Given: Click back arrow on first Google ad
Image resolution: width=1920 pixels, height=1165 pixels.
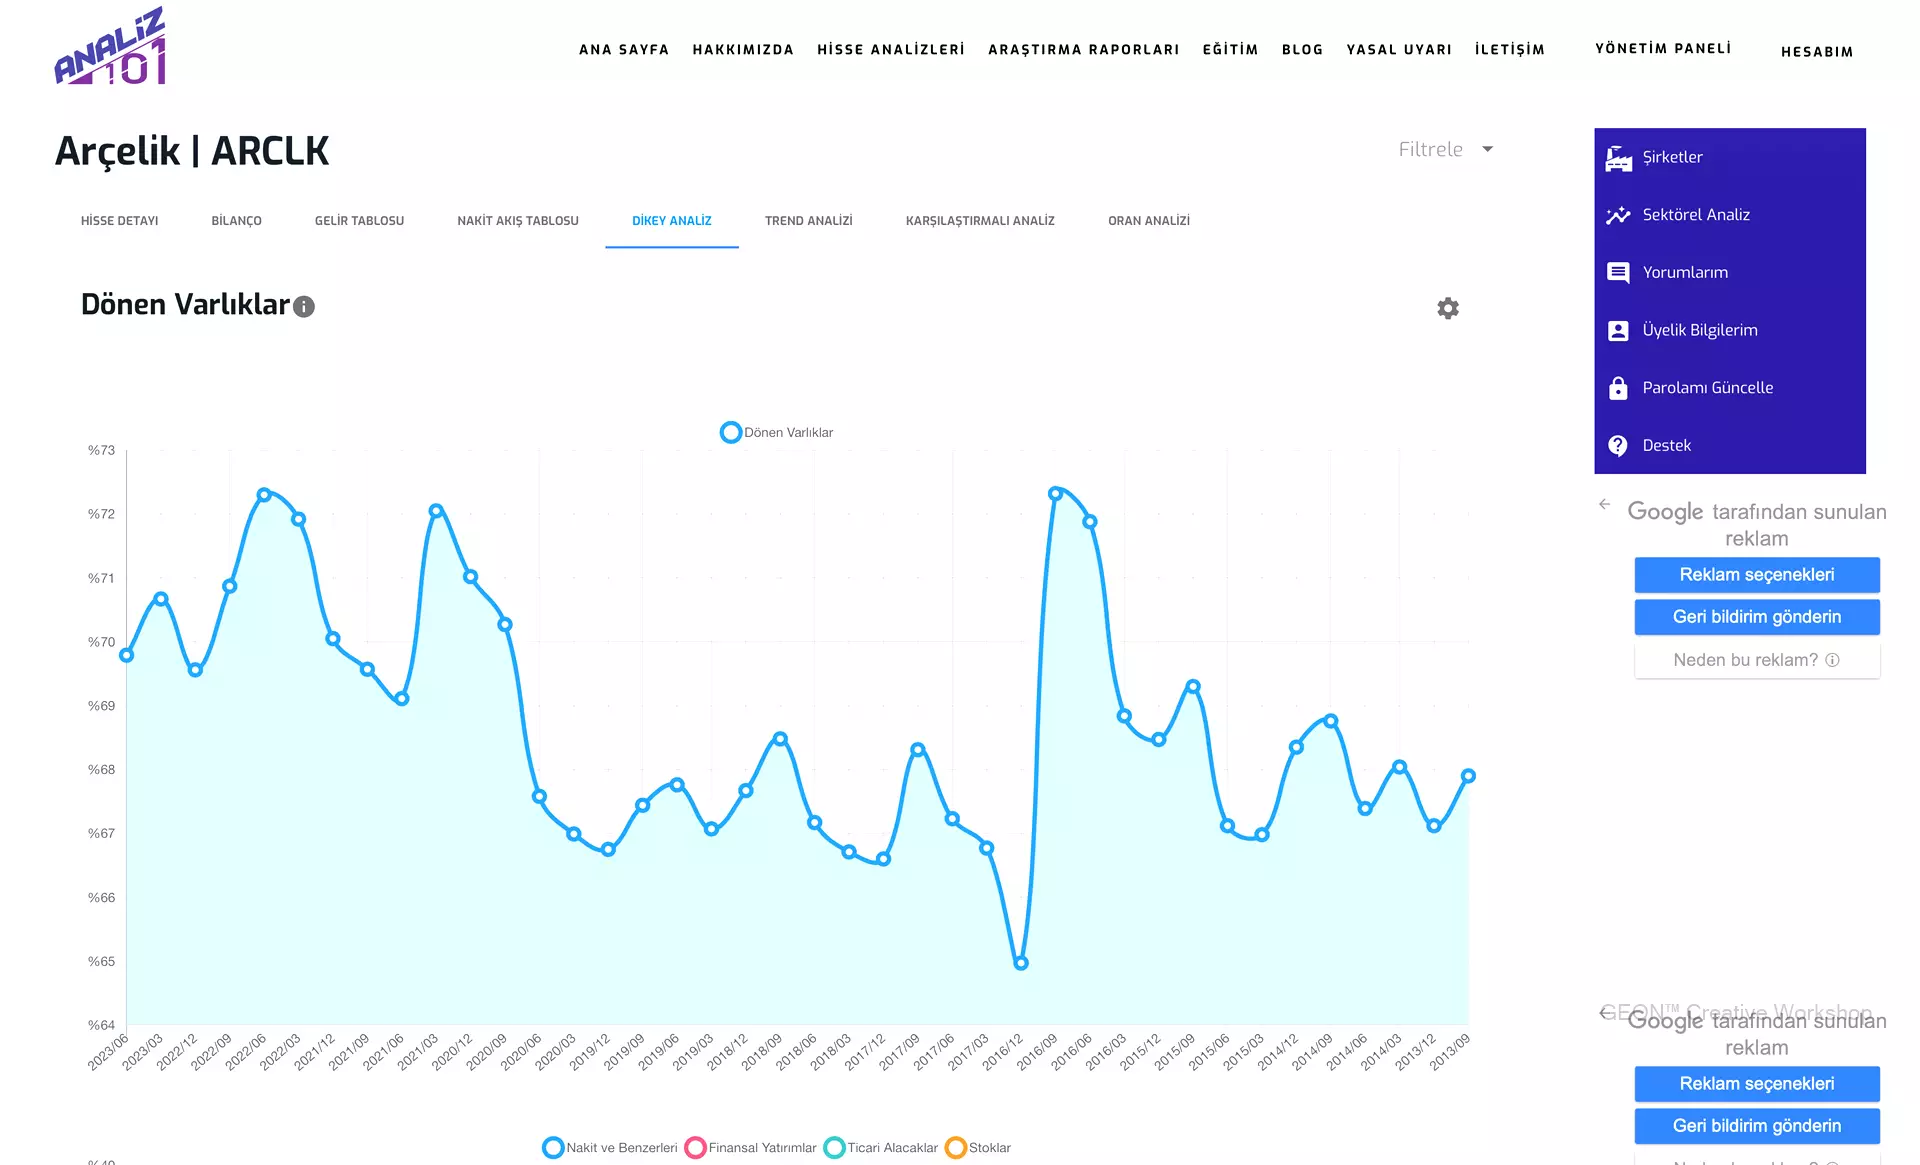Looking at the screenshot, I should pyautogui.click(x=1605, y=504).
